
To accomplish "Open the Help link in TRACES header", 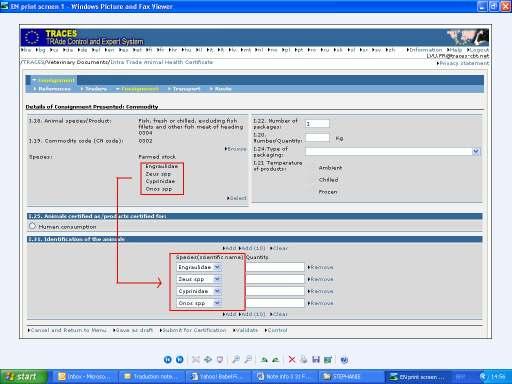I will [455, 50].
